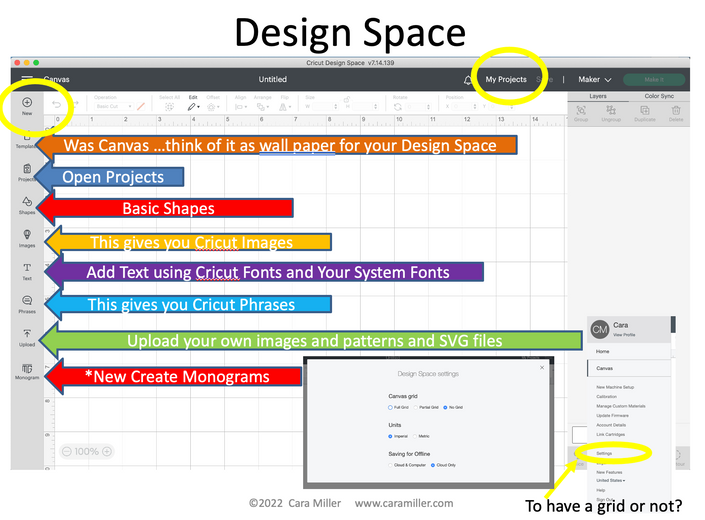Image resolution: width=705 pixels, height=520 pixels.
Task: Click the zoom out minus icon
Action: [x=67, y=451]
